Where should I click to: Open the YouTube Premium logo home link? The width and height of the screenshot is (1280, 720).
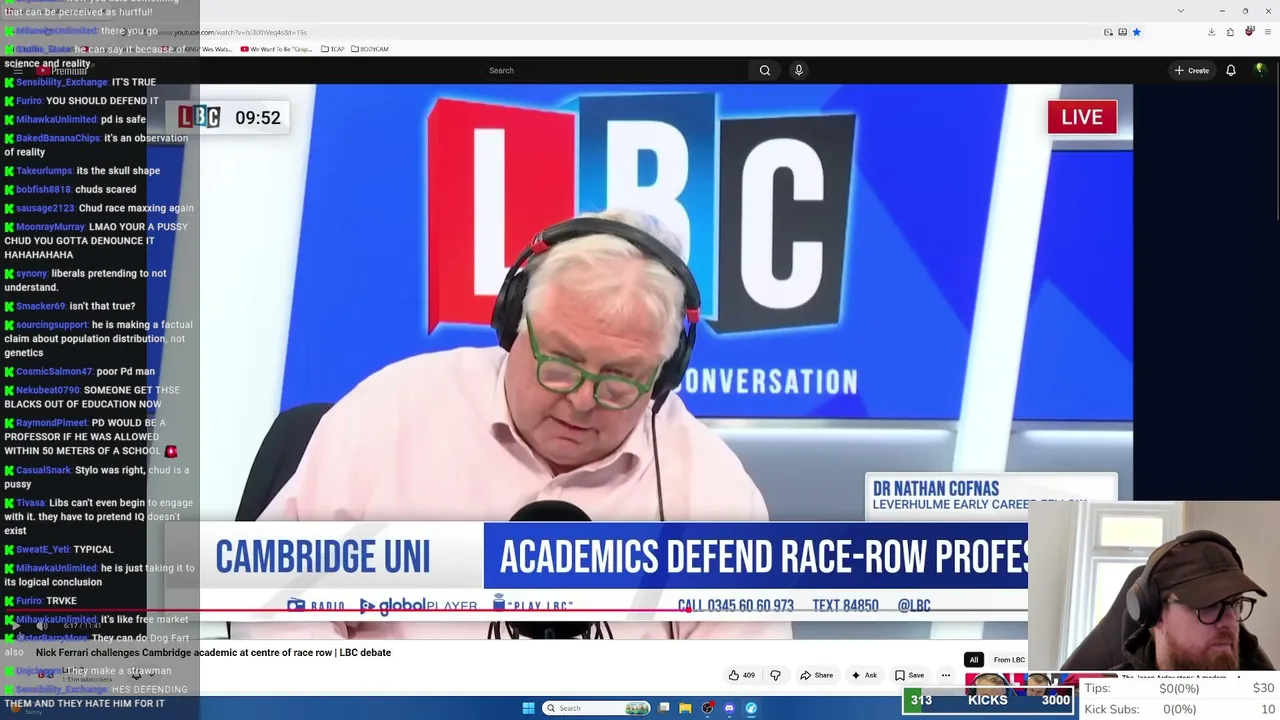[x=62, y=71]
